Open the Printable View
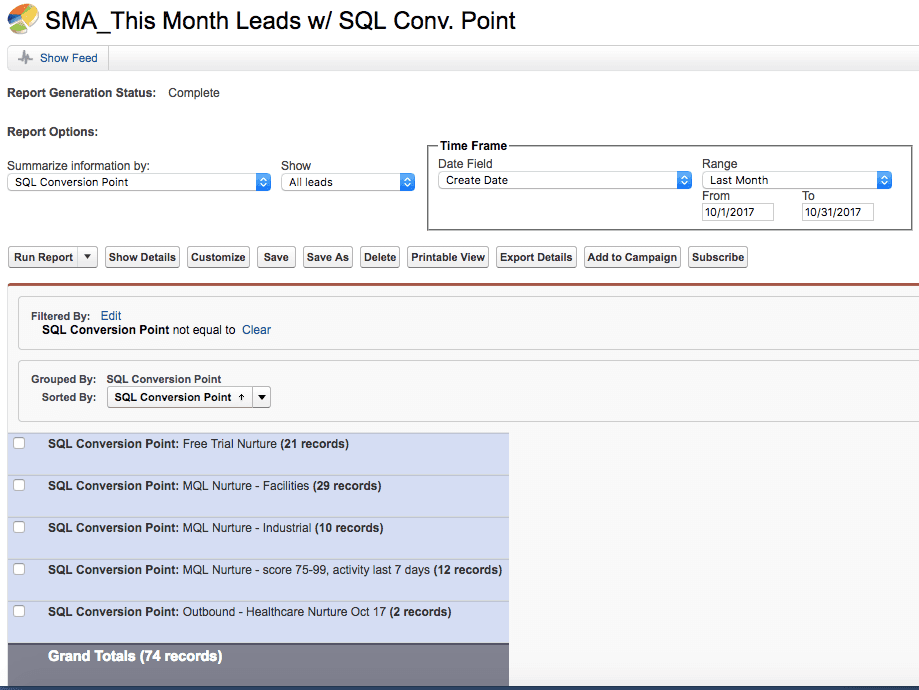This screenshot has height=690, width=919. (x=448, y=257)
